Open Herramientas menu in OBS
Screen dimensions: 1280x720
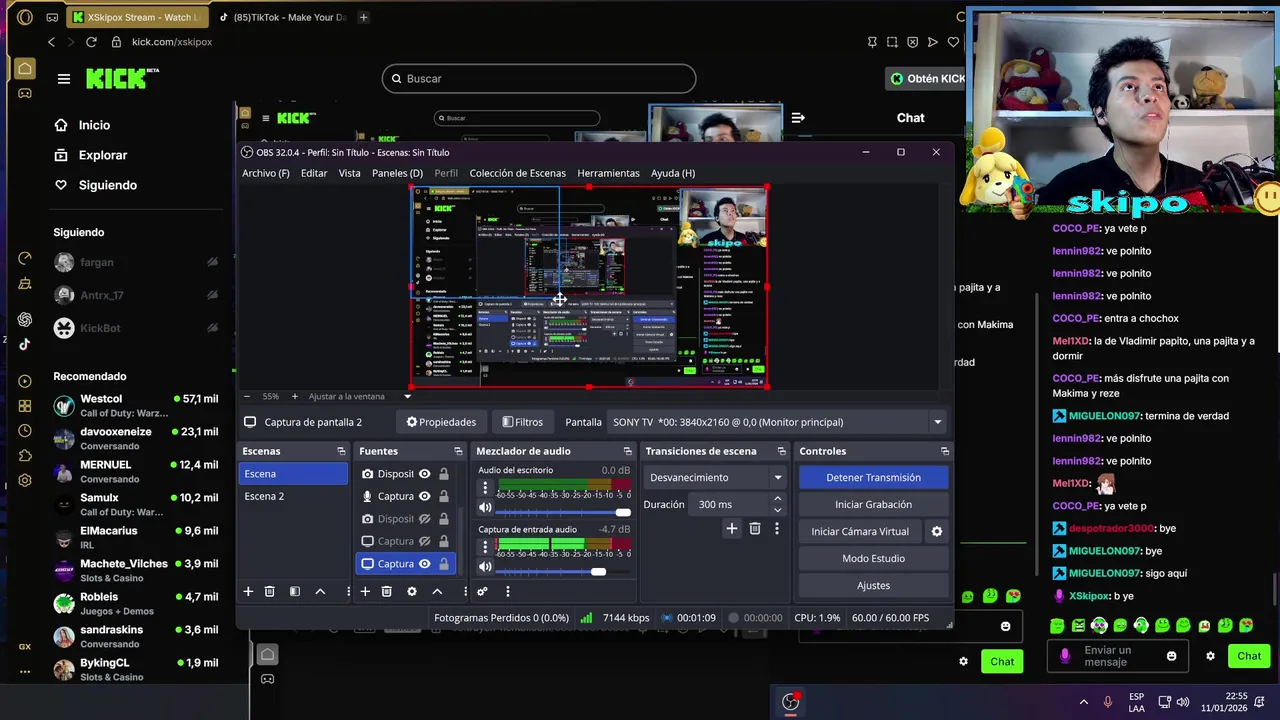[608, 173]
